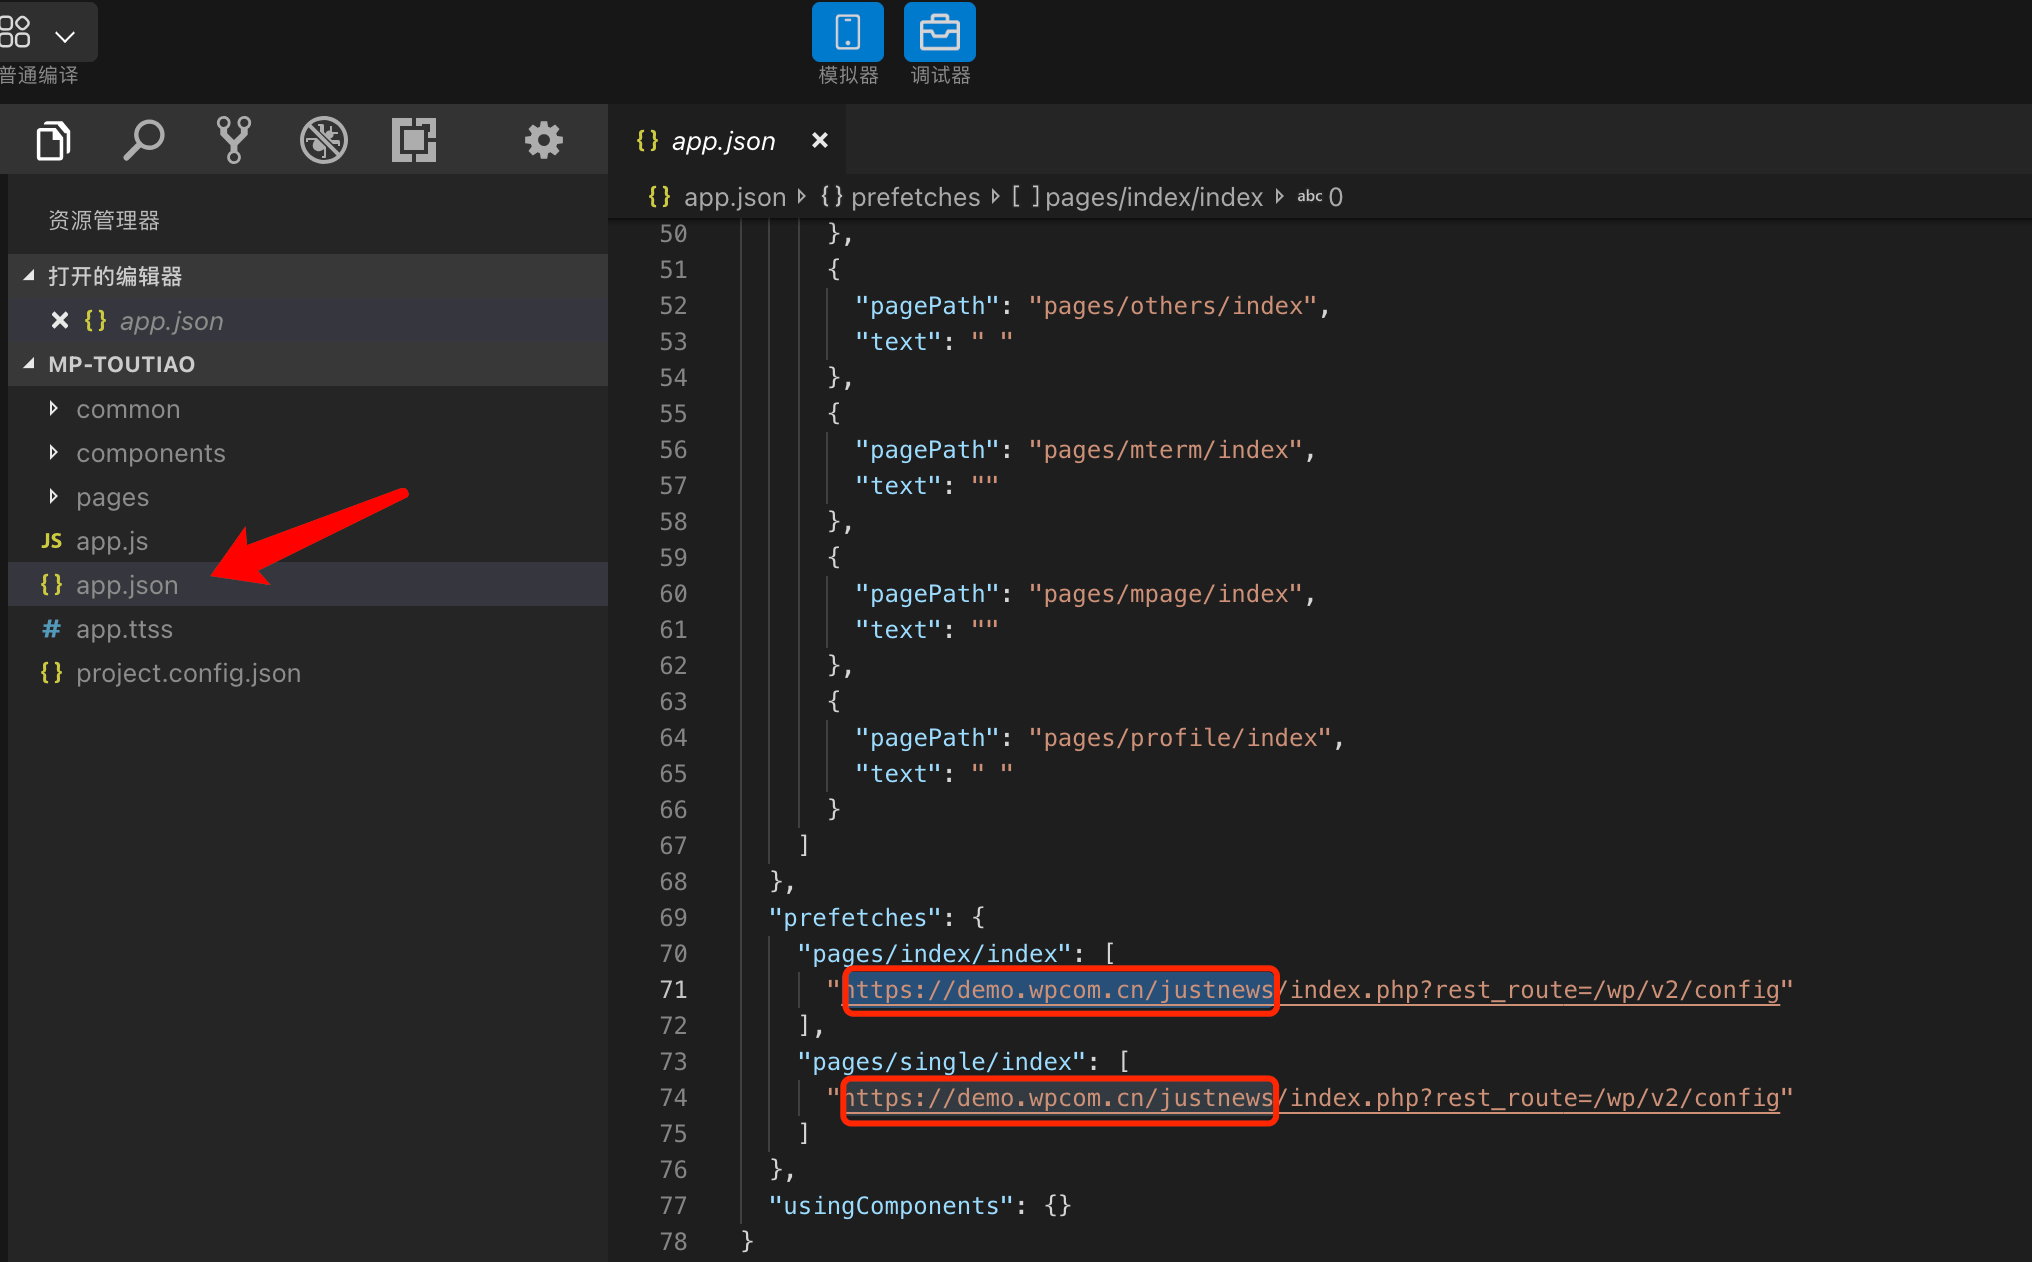This screenshot has width=2032, height=1262.
Task: Click the "text" key on line 53
Action: [898, 342]
